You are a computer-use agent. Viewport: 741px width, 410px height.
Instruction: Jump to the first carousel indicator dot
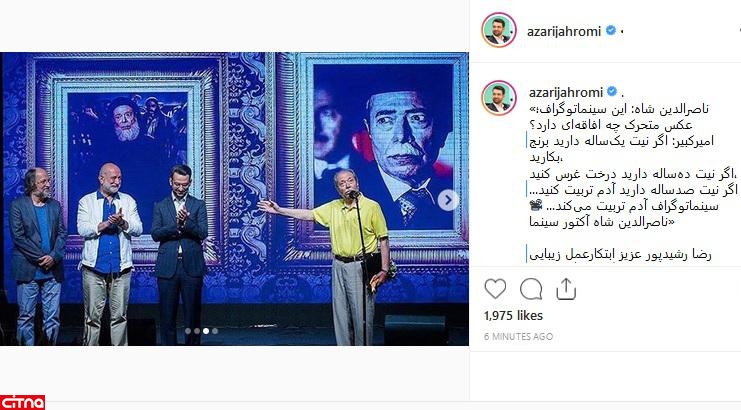click(x=188, y=331)
